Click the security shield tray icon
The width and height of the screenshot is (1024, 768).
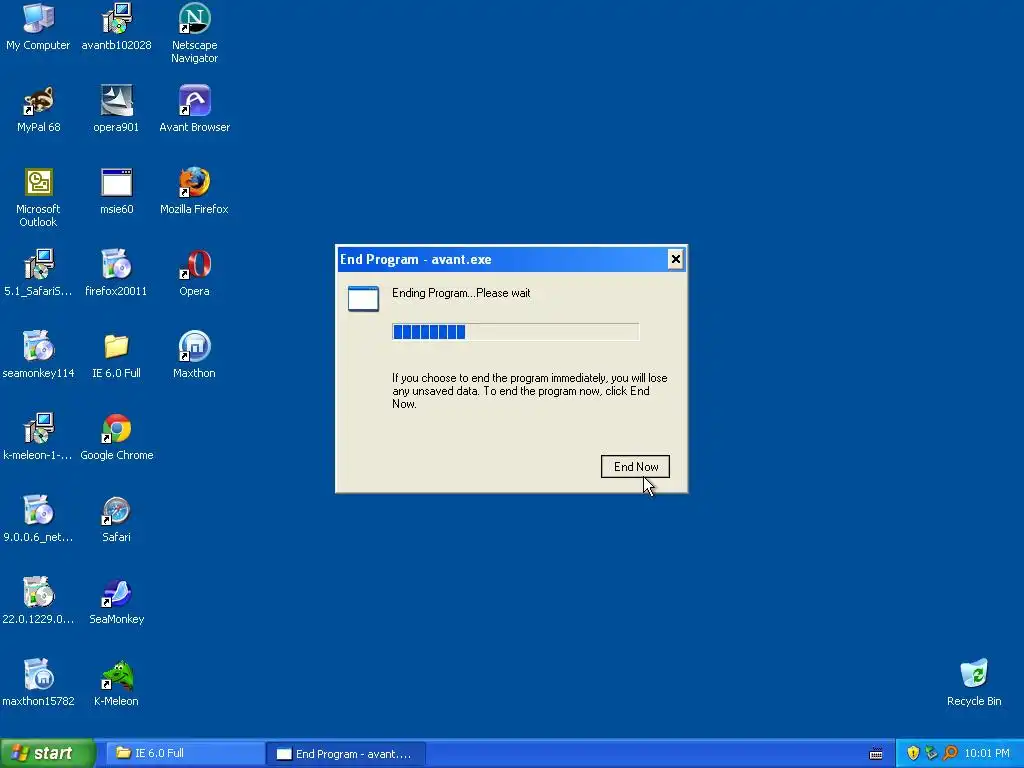pos(913,753)
